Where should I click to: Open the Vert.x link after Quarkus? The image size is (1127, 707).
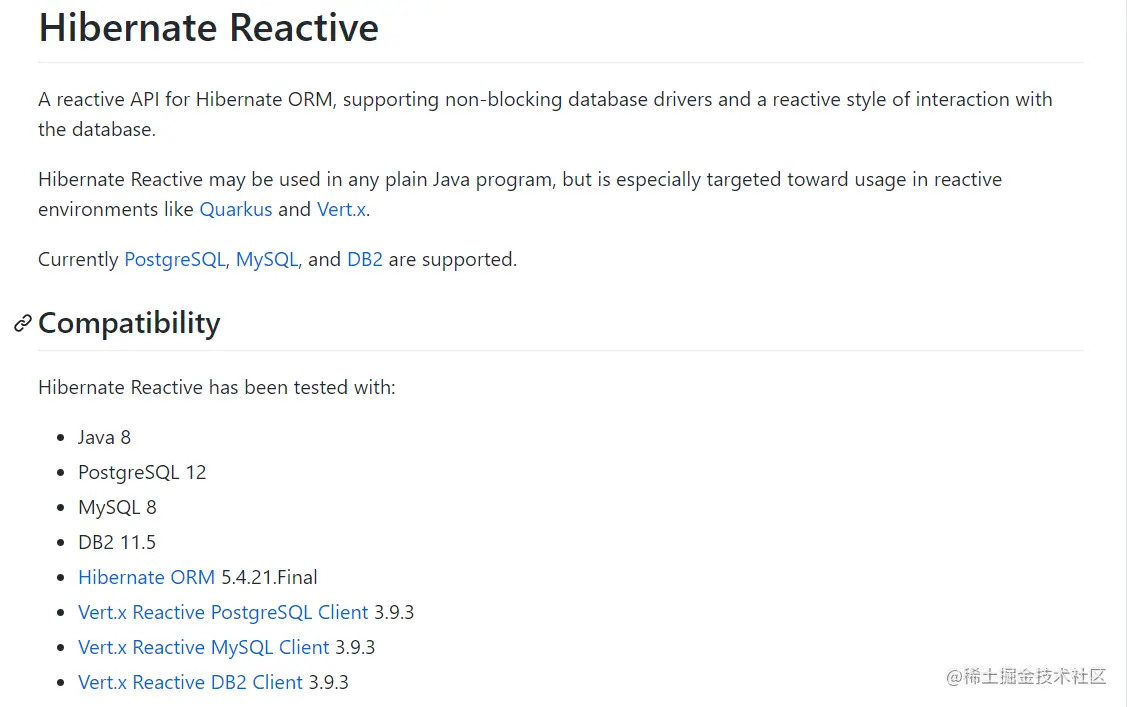tap(341, 209)
